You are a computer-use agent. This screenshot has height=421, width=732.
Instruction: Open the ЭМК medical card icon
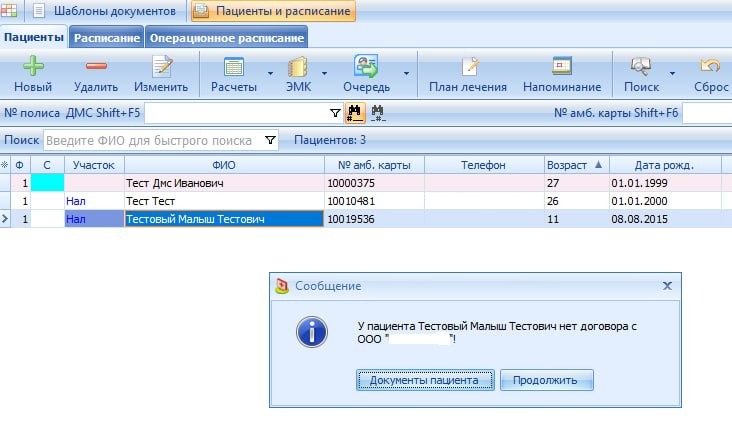(298, 67)
